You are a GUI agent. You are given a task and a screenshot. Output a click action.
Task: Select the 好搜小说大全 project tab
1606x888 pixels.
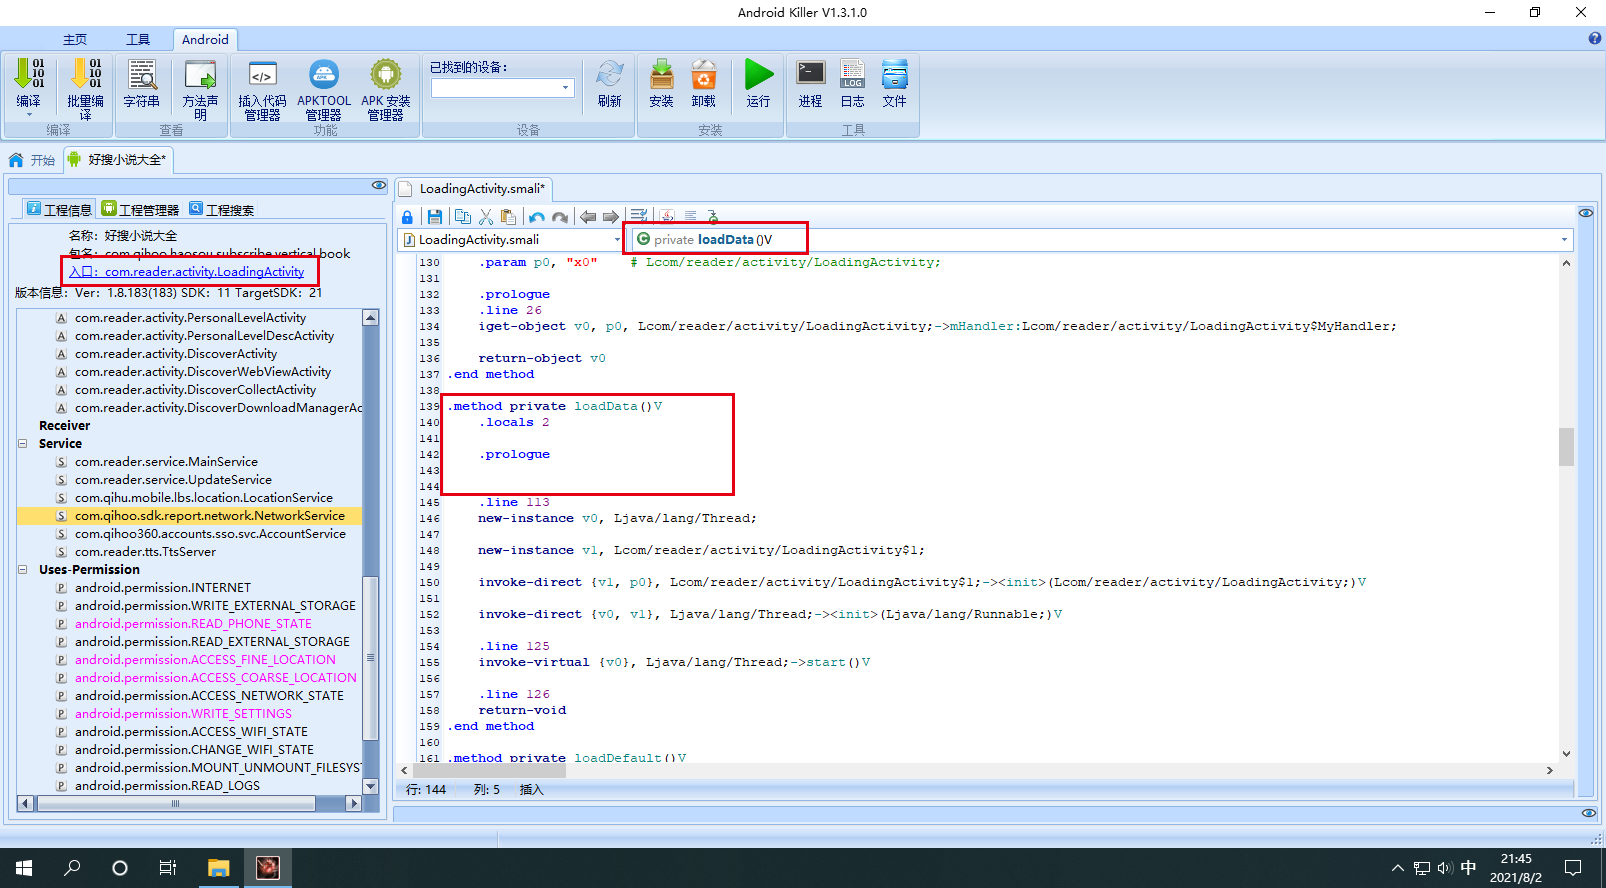(x=118, y=160)
